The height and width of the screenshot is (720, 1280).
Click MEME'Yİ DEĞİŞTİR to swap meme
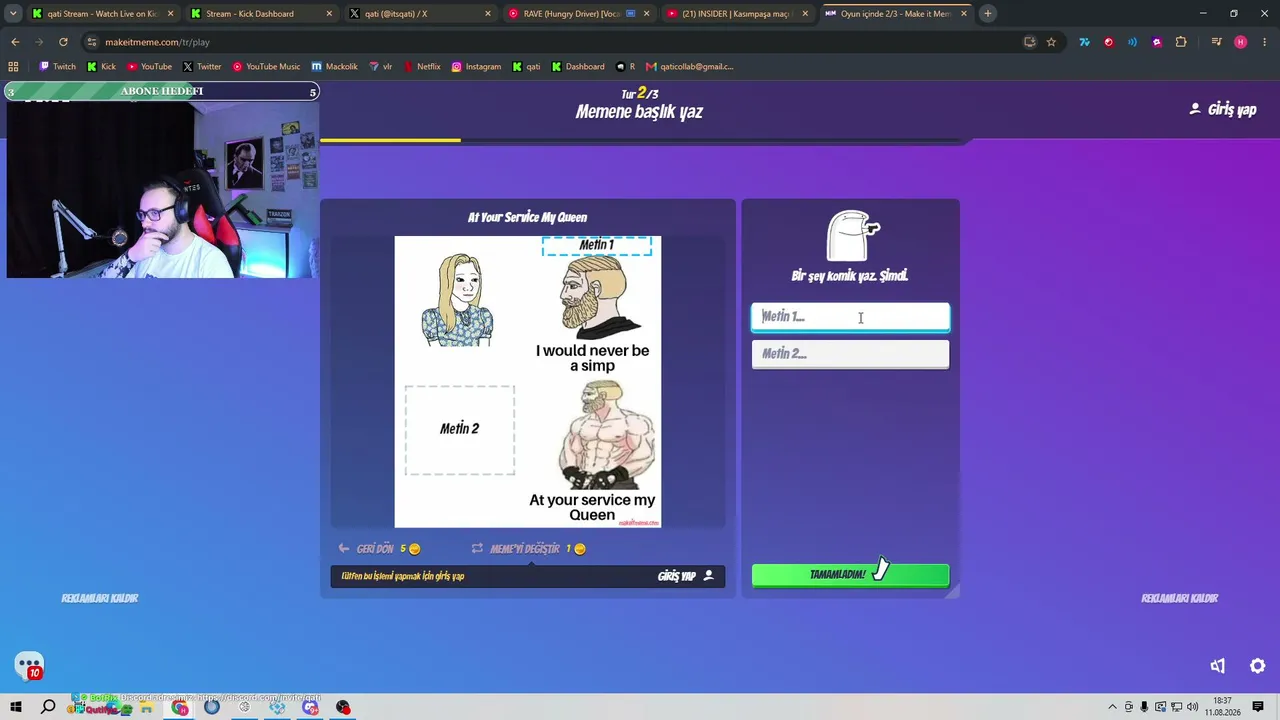[528, 549]
